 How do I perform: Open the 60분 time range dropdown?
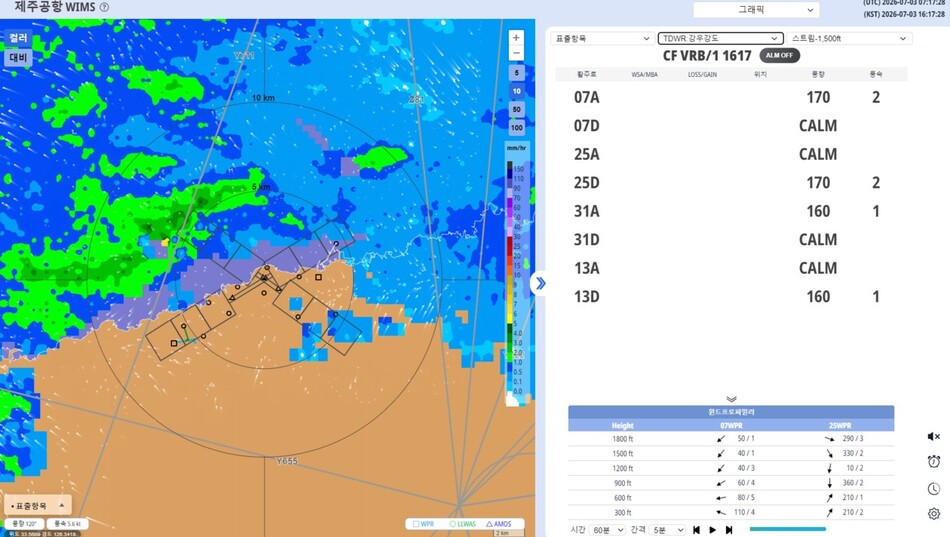click(x=608, y=530)
